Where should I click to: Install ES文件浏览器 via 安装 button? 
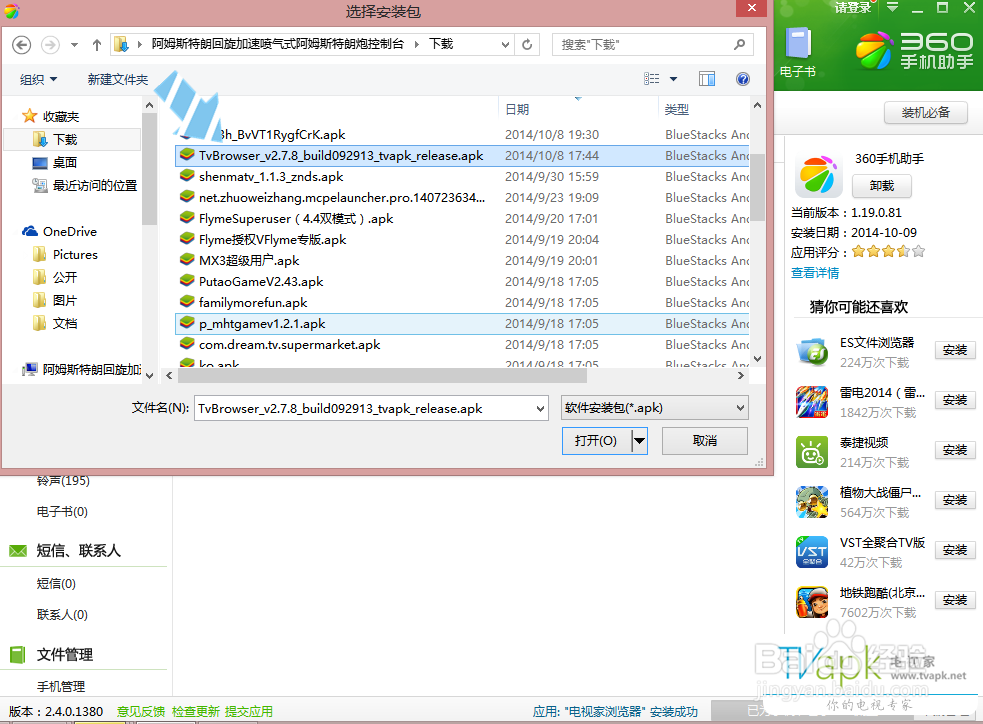click(x=954, y=350)
